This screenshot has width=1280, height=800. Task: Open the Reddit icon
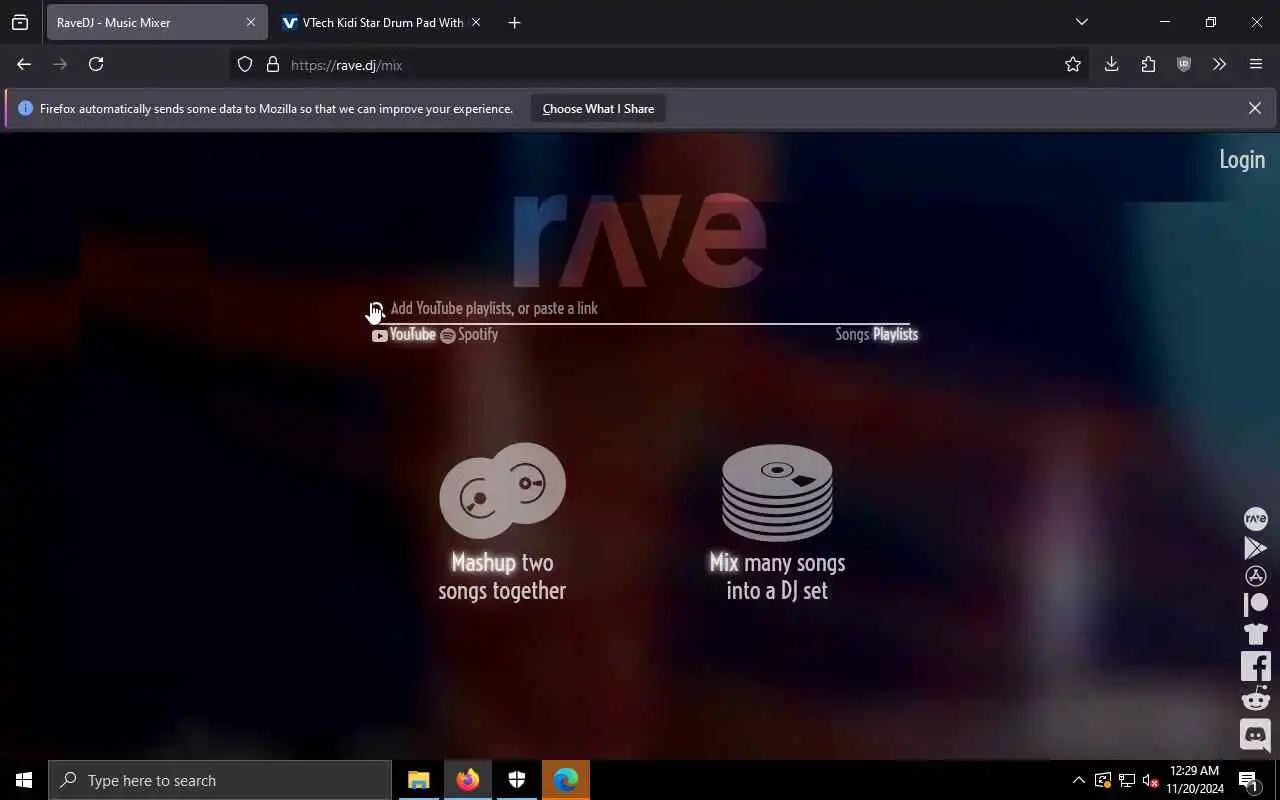1255,698
